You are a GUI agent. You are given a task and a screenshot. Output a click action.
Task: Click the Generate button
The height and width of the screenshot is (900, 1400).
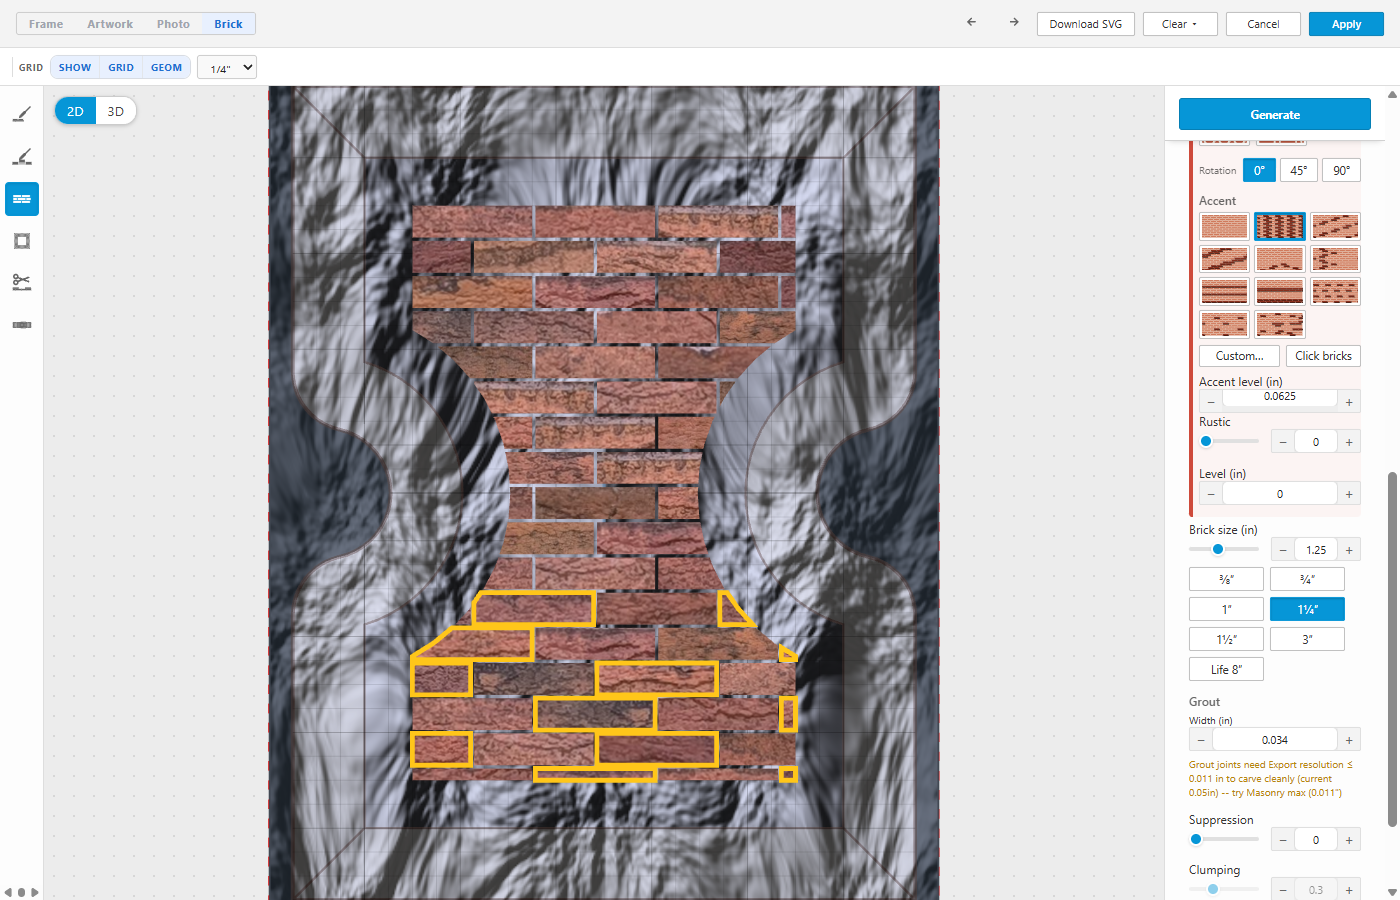(x=1275, y=114)
